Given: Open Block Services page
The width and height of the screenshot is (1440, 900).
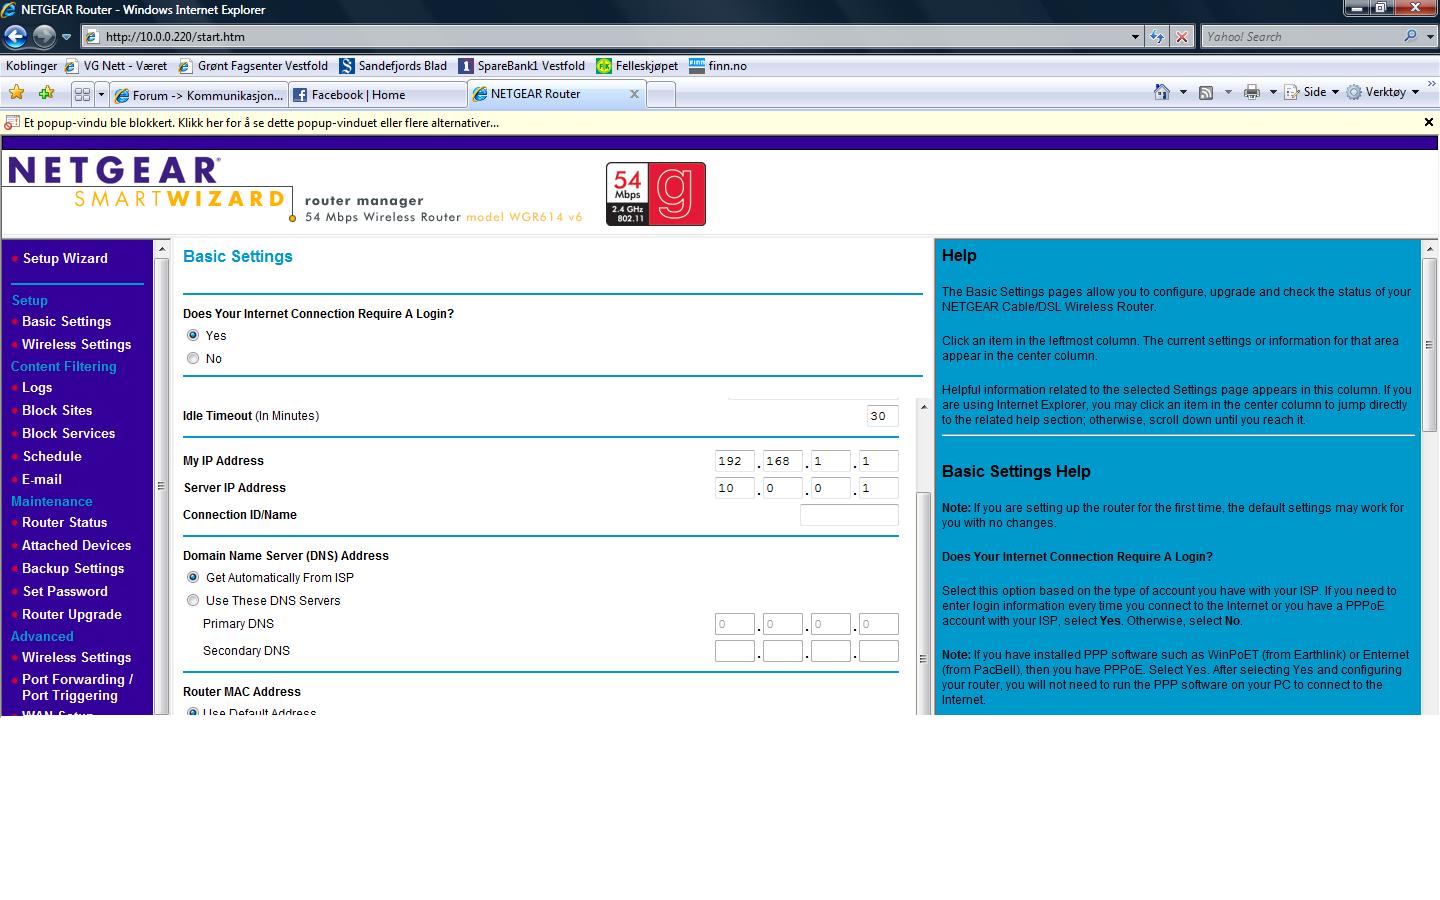Looking at the screenshot, I should (x=68, y=433).
